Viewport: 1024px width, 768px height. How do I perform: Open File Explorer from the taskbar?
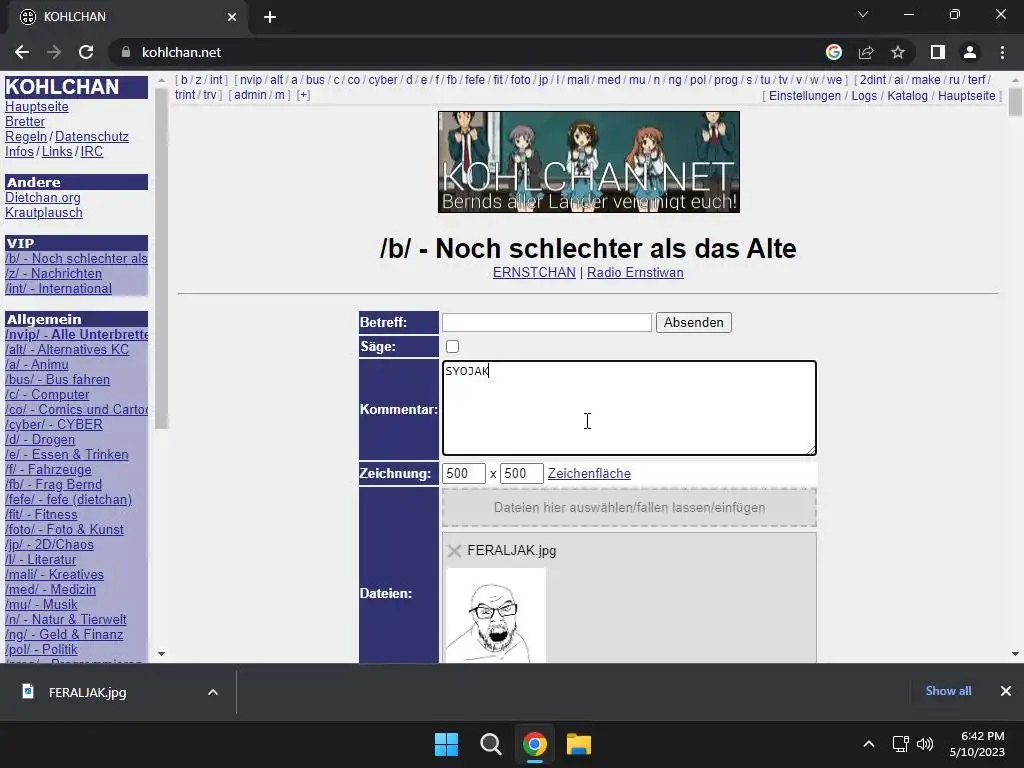579,744
